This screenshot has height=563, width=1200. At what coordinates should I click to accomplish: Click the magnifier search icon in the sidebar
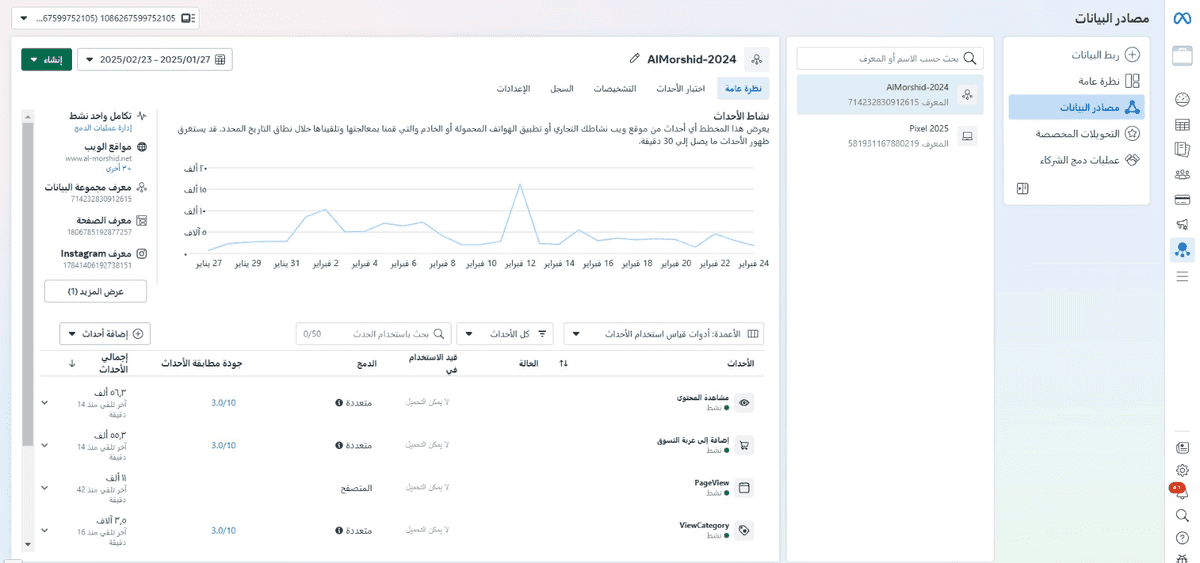[x=1182, y=516]
